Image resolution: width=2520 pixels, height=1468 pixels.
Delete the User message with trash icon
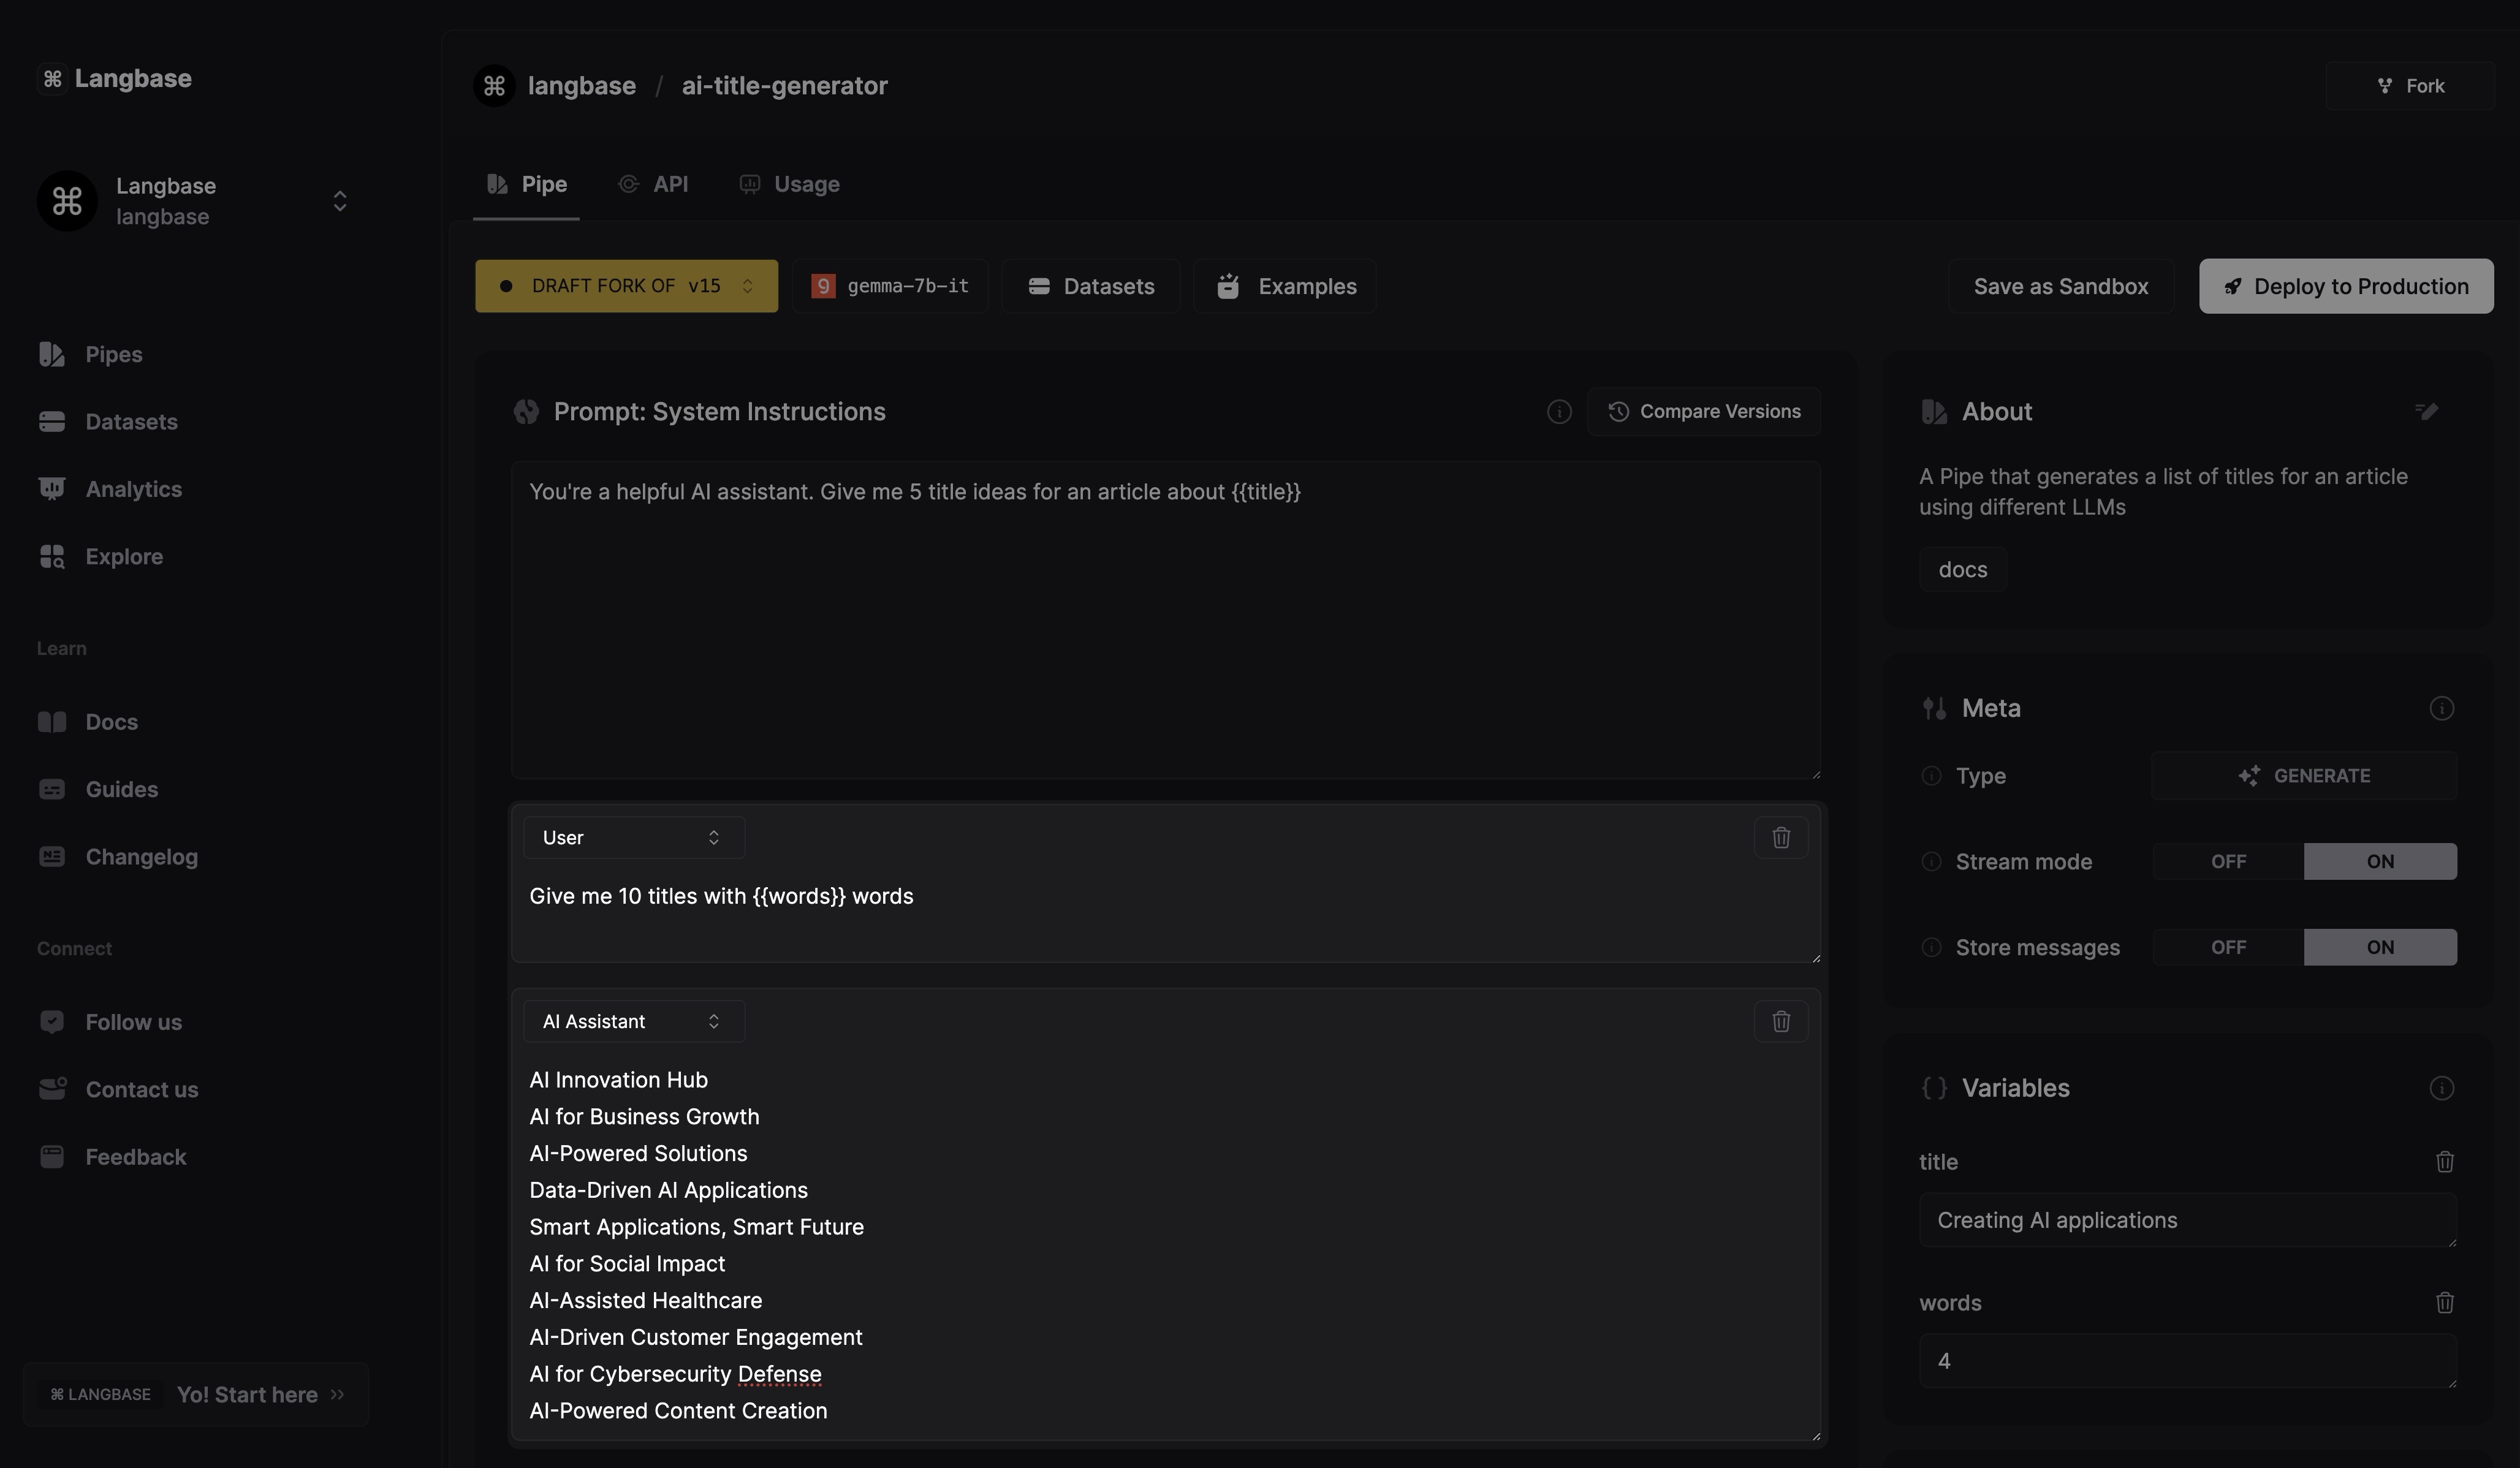(1780, 837)
